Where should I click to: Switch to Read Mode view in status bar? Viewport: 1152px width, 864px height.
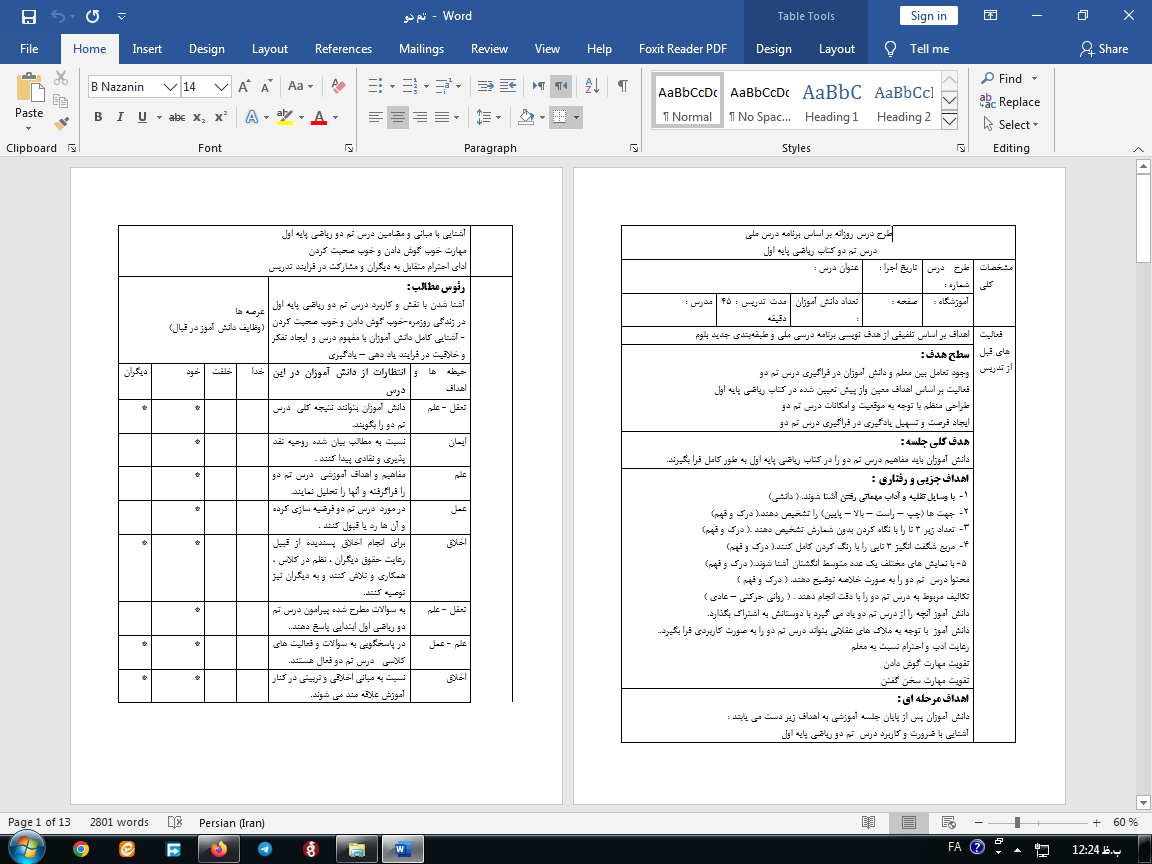[x=868, y=823]
